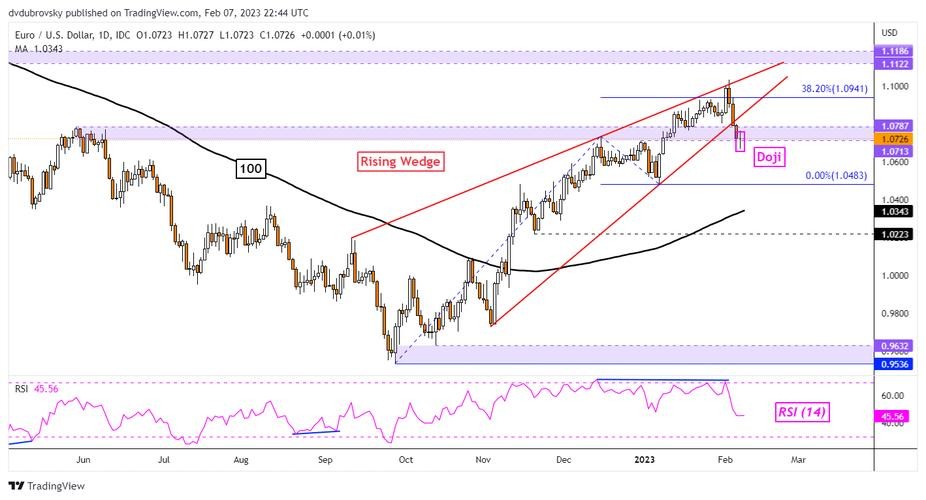This screenshot has height=500, width=926.
Task: Click the pink Doji highlight rectangle
Action: tap(741, 139)
